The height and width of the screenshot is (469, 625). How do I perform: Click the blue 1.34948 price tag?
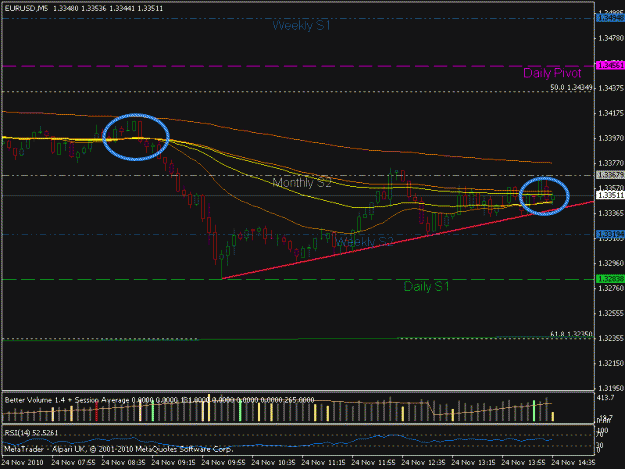pyautogui.click(x=610, y=18)
